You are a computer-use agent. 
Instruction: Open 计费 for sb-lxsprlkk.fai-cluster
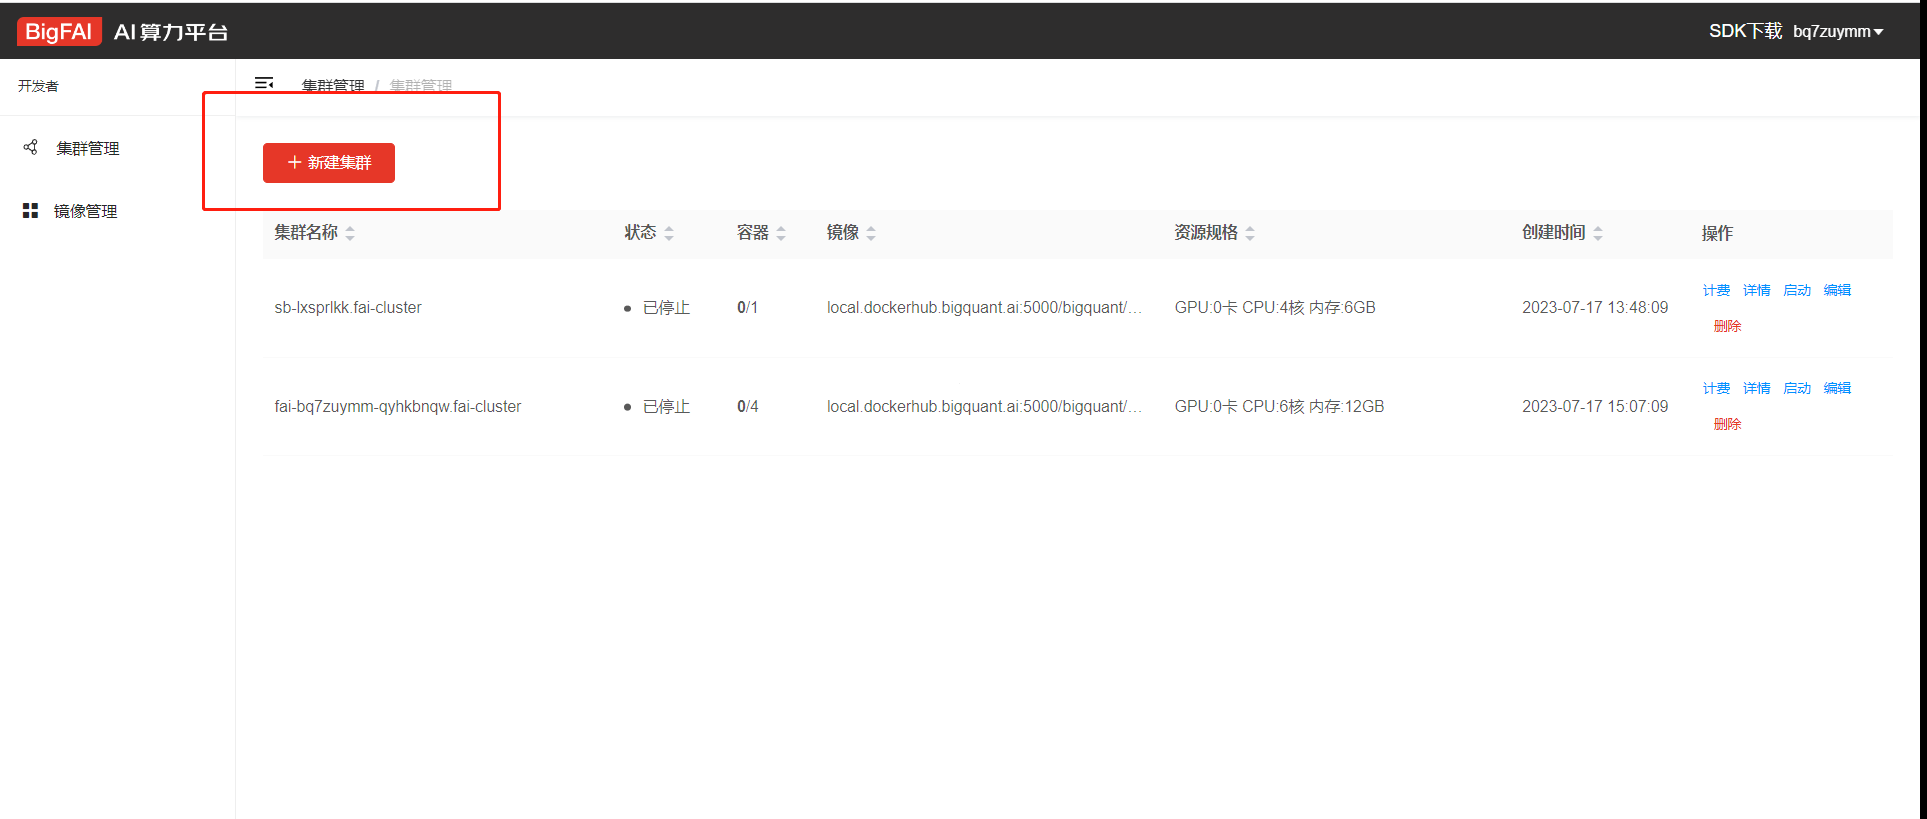[x=1716, y=290]
